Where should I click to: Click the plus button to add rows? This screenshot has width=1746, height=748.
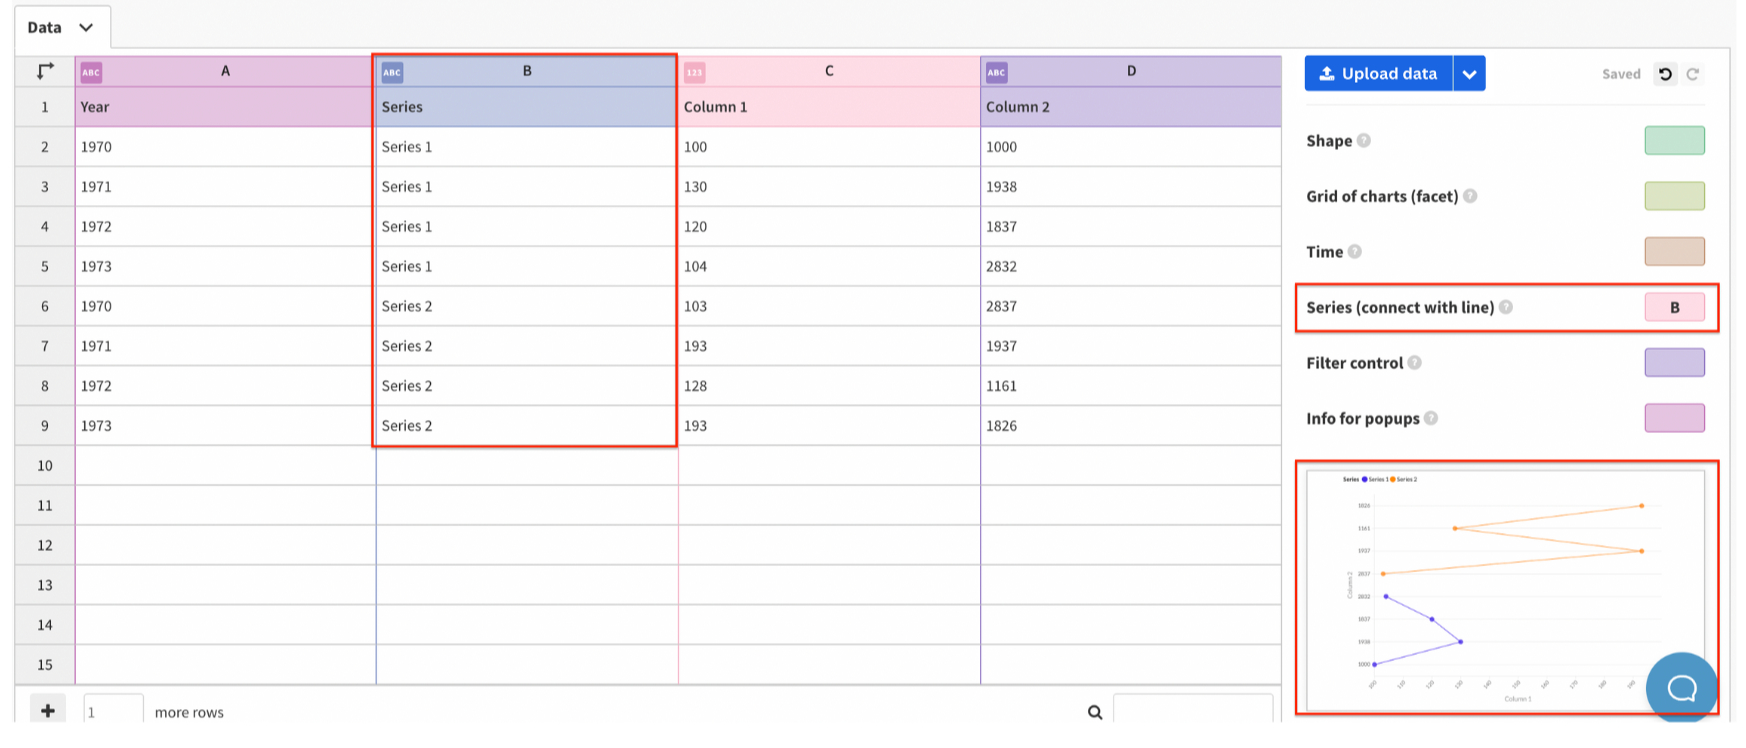(48, 711)
